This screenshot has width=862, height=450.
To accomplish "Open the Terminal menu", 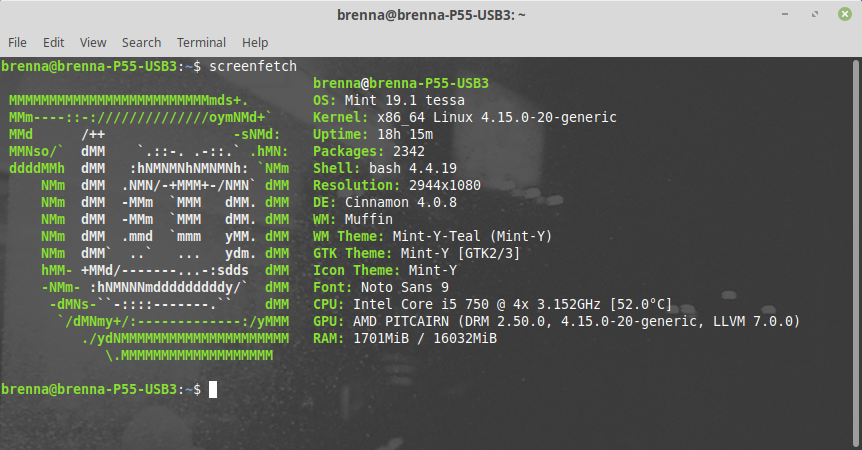I will pyautogui.click(x=201, y=43).
